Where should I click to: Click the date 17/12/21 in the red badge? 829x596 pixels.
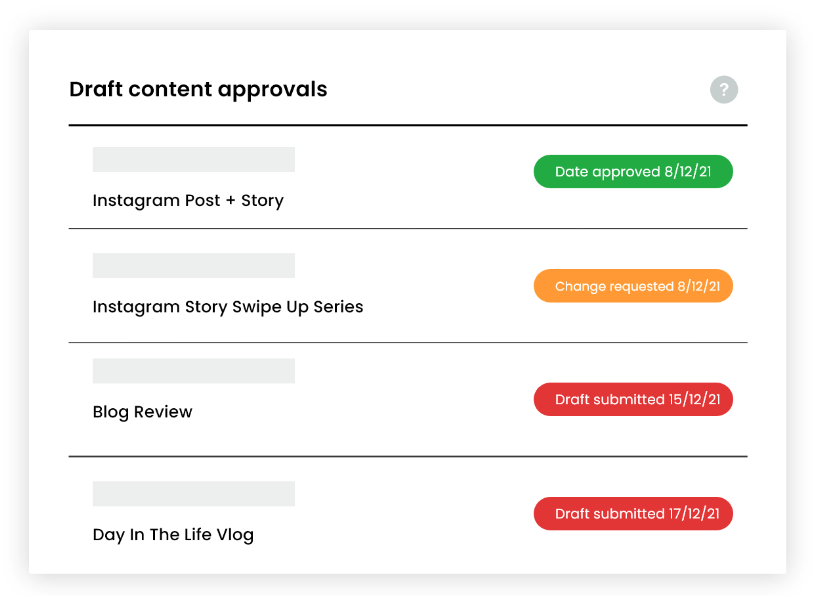(x=694, y=514)
